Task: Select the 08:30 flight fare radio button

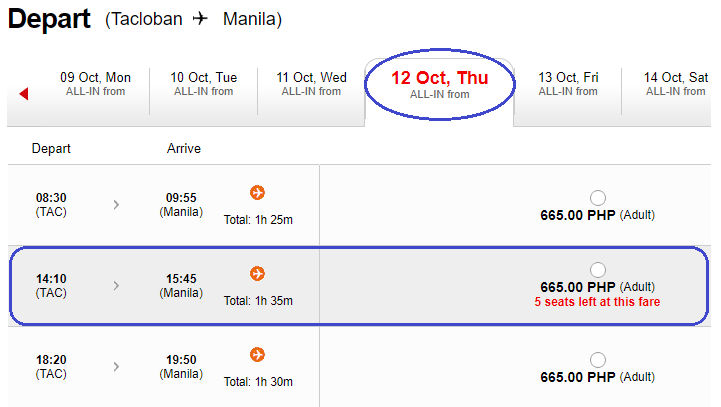Action: (x=597, y=198)
